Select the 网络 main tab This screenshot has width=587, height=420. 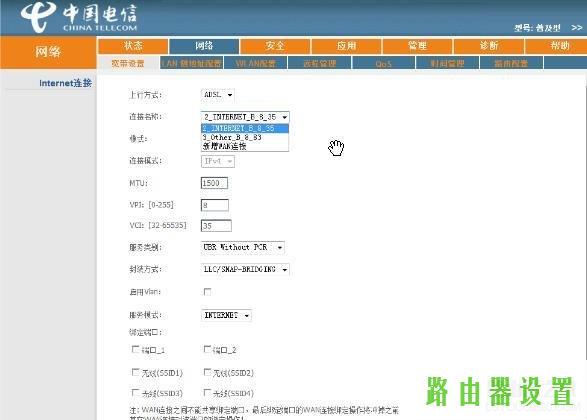click(x=204, y=46)
